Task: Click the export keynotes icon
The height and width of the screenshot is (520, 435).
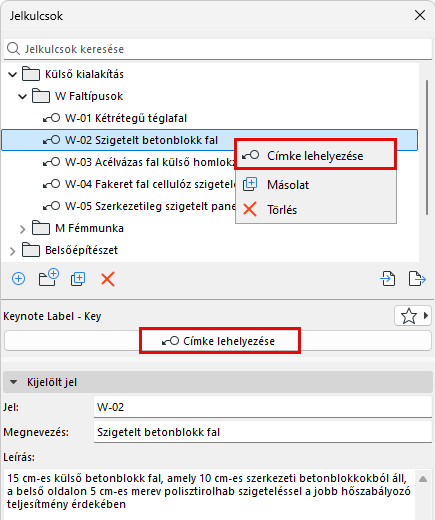Action: coord(417,279)
